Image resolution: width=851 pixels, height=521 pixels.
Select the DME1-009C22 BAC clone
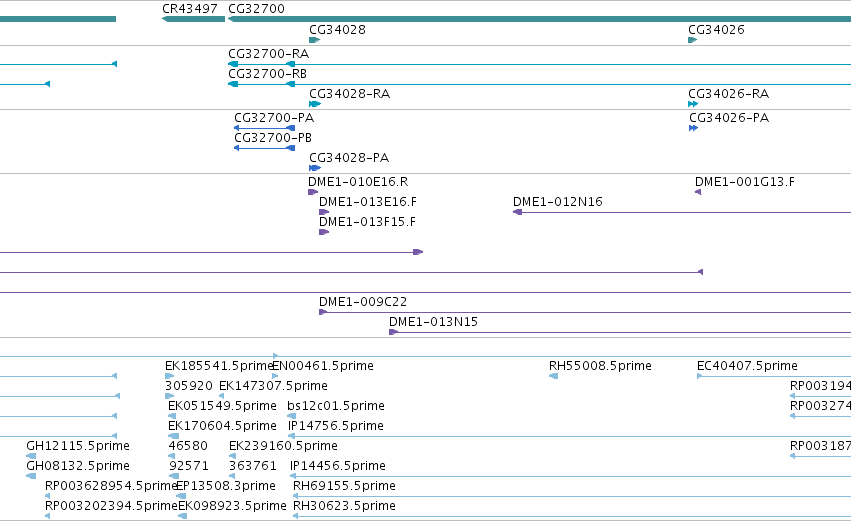585,312
